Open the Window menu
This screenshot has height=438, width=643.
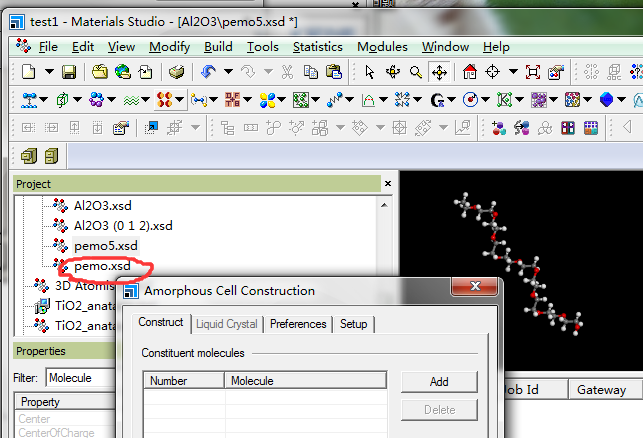(x=445, y=47)
